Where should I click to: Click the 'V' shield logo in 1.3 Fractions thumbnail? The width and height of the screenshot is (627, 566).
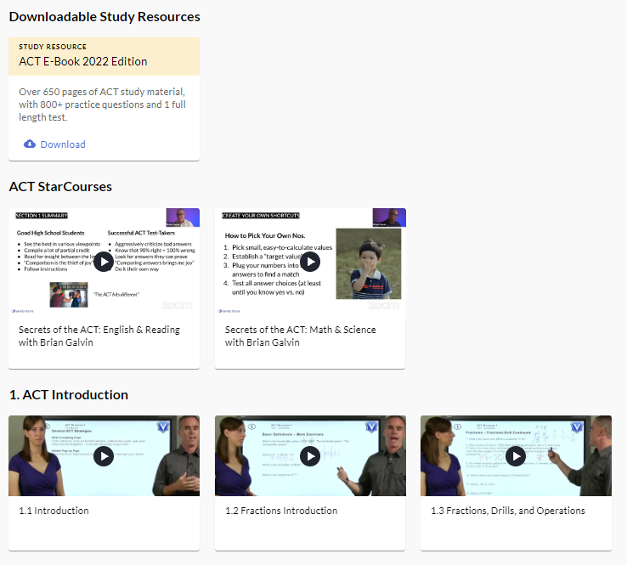tap(577, 427)
